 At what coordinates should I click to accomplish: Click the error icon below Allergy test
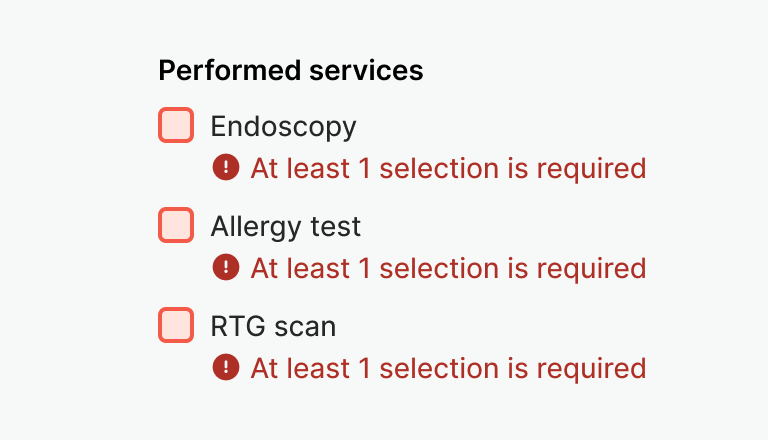click(226, 267)
